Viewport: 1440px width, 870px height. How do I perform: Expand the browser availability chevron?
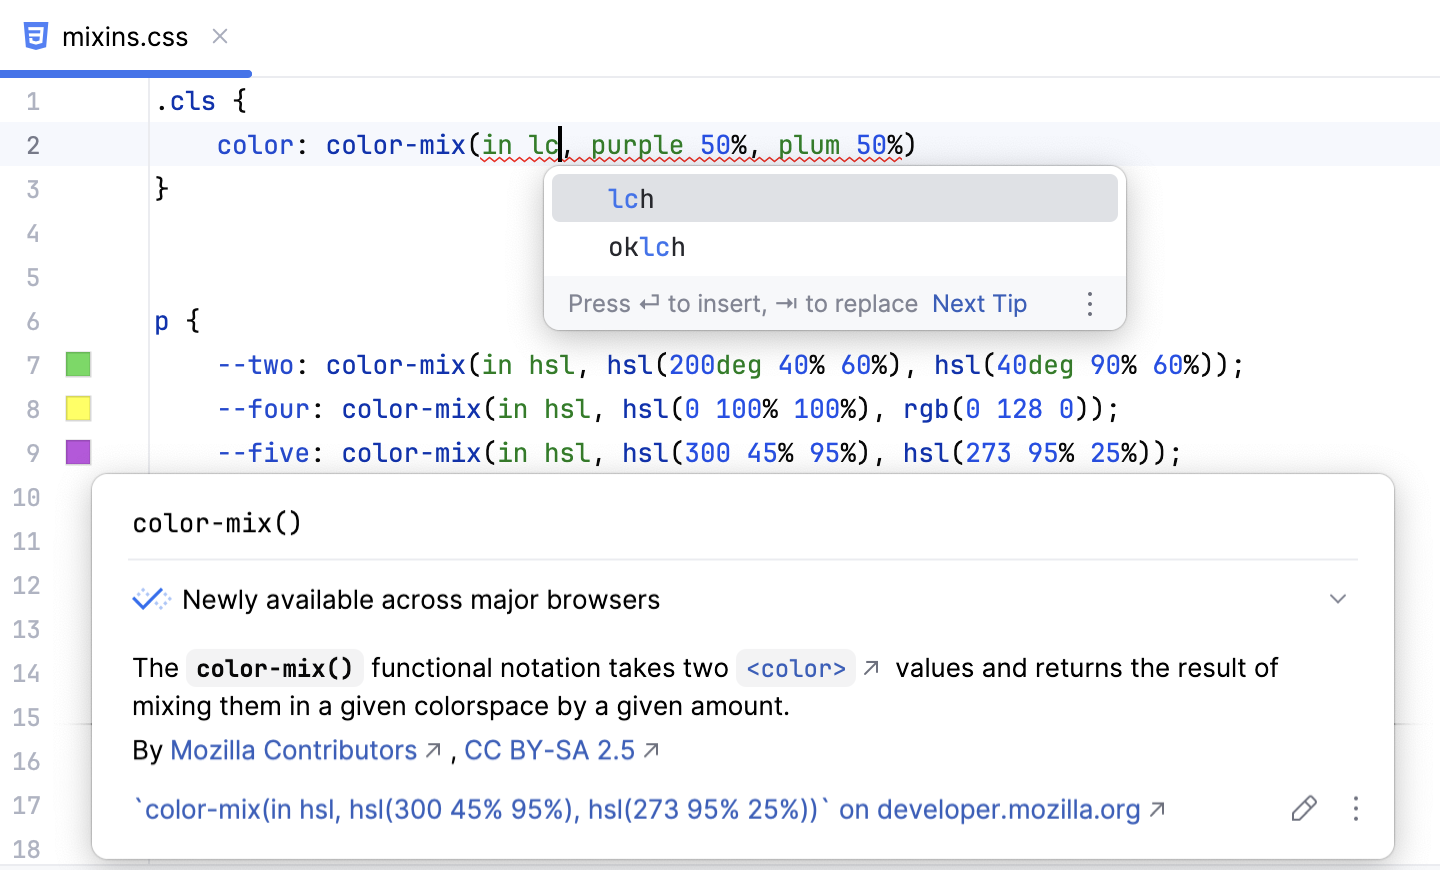[1337, 599]
